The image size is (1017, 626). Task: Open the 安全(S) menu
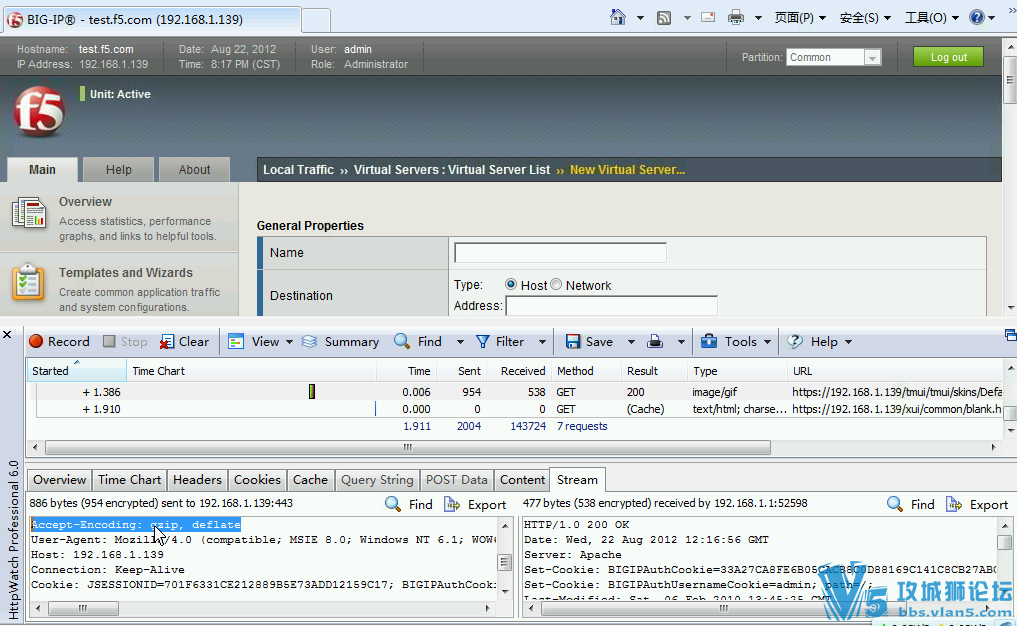coord(865,18)
